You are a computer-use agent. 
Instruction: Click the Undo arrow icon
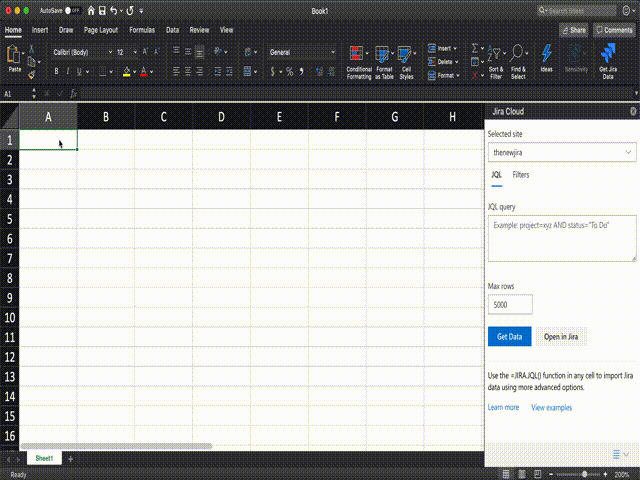tap(114, 11)
